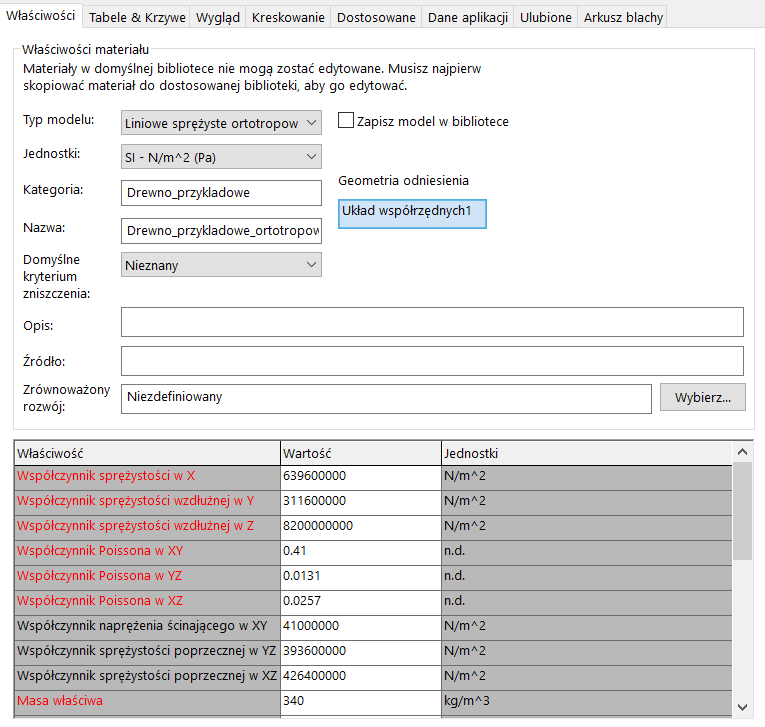Open the Dane aplikacji tab
765x727 pixels.
(x=467, y=18)
